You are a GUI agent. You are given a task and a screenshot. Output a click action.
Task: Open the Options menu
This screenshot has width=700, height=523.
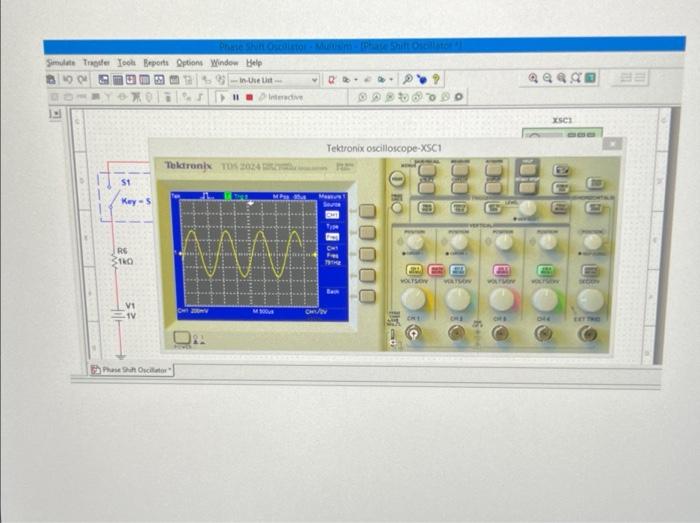tap(189, 62)
